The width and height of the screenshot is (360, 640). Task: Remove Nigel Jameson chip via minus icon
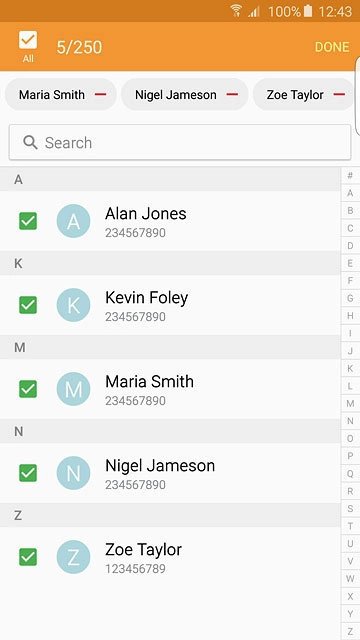coord(232,95)
